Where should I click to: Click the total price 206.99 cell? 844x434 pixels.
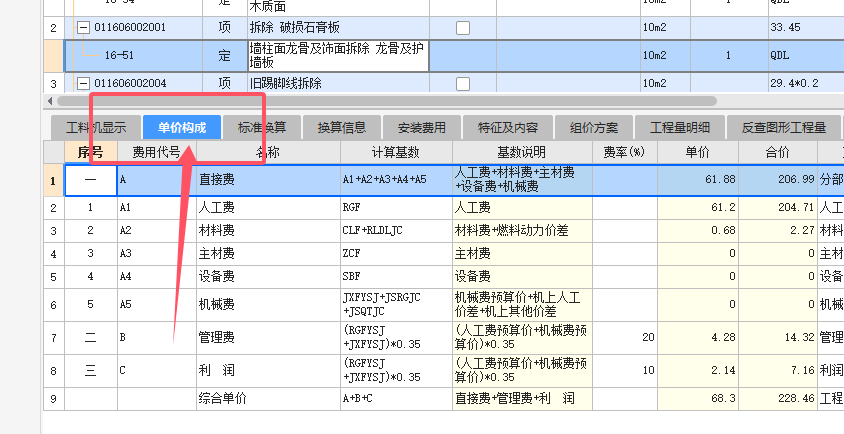778,180
